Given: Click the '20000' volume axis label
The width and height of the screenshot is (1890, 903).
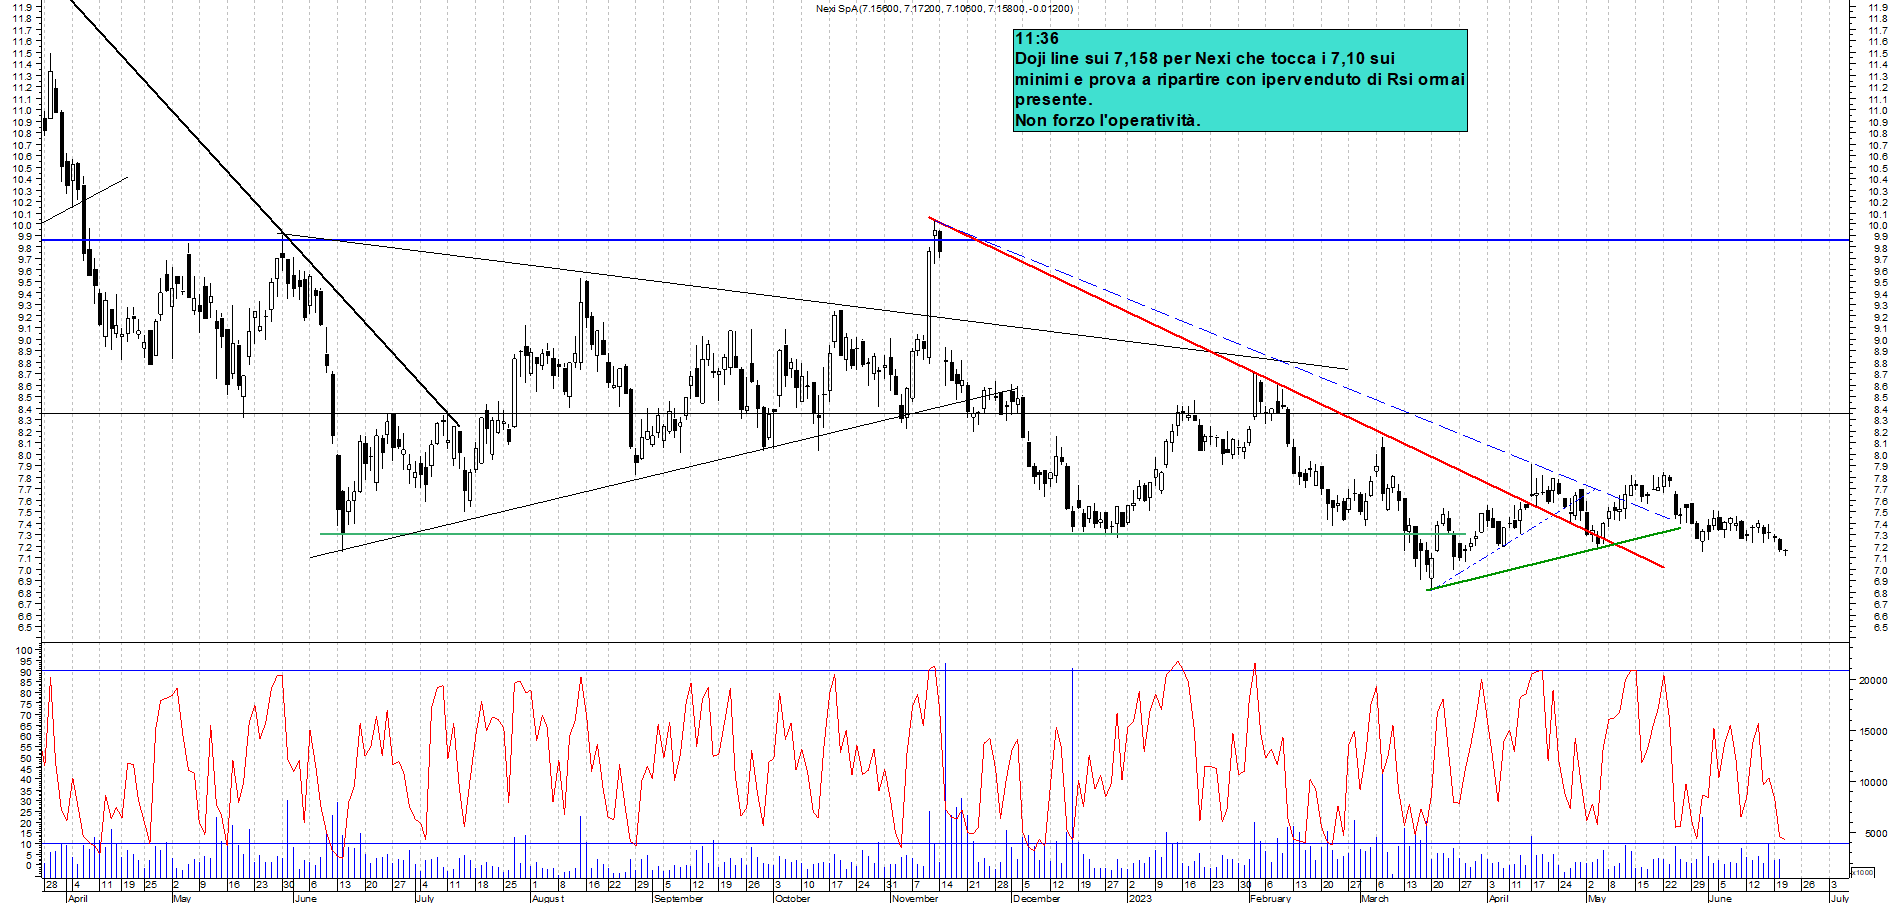Looking at the screenshot, I should click(x=1872, y=680).
